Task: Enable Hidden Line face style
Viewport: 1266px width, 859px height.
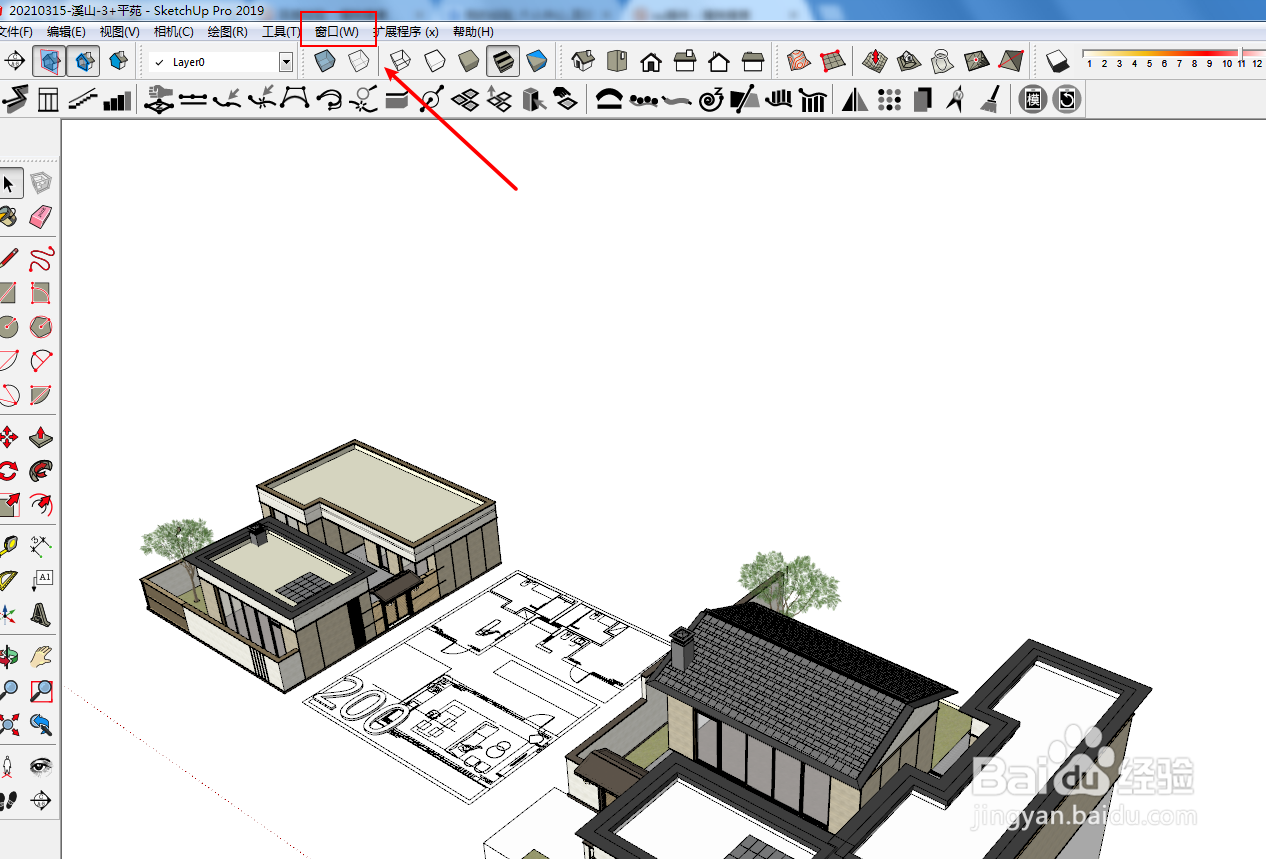Action: (435, 61)
